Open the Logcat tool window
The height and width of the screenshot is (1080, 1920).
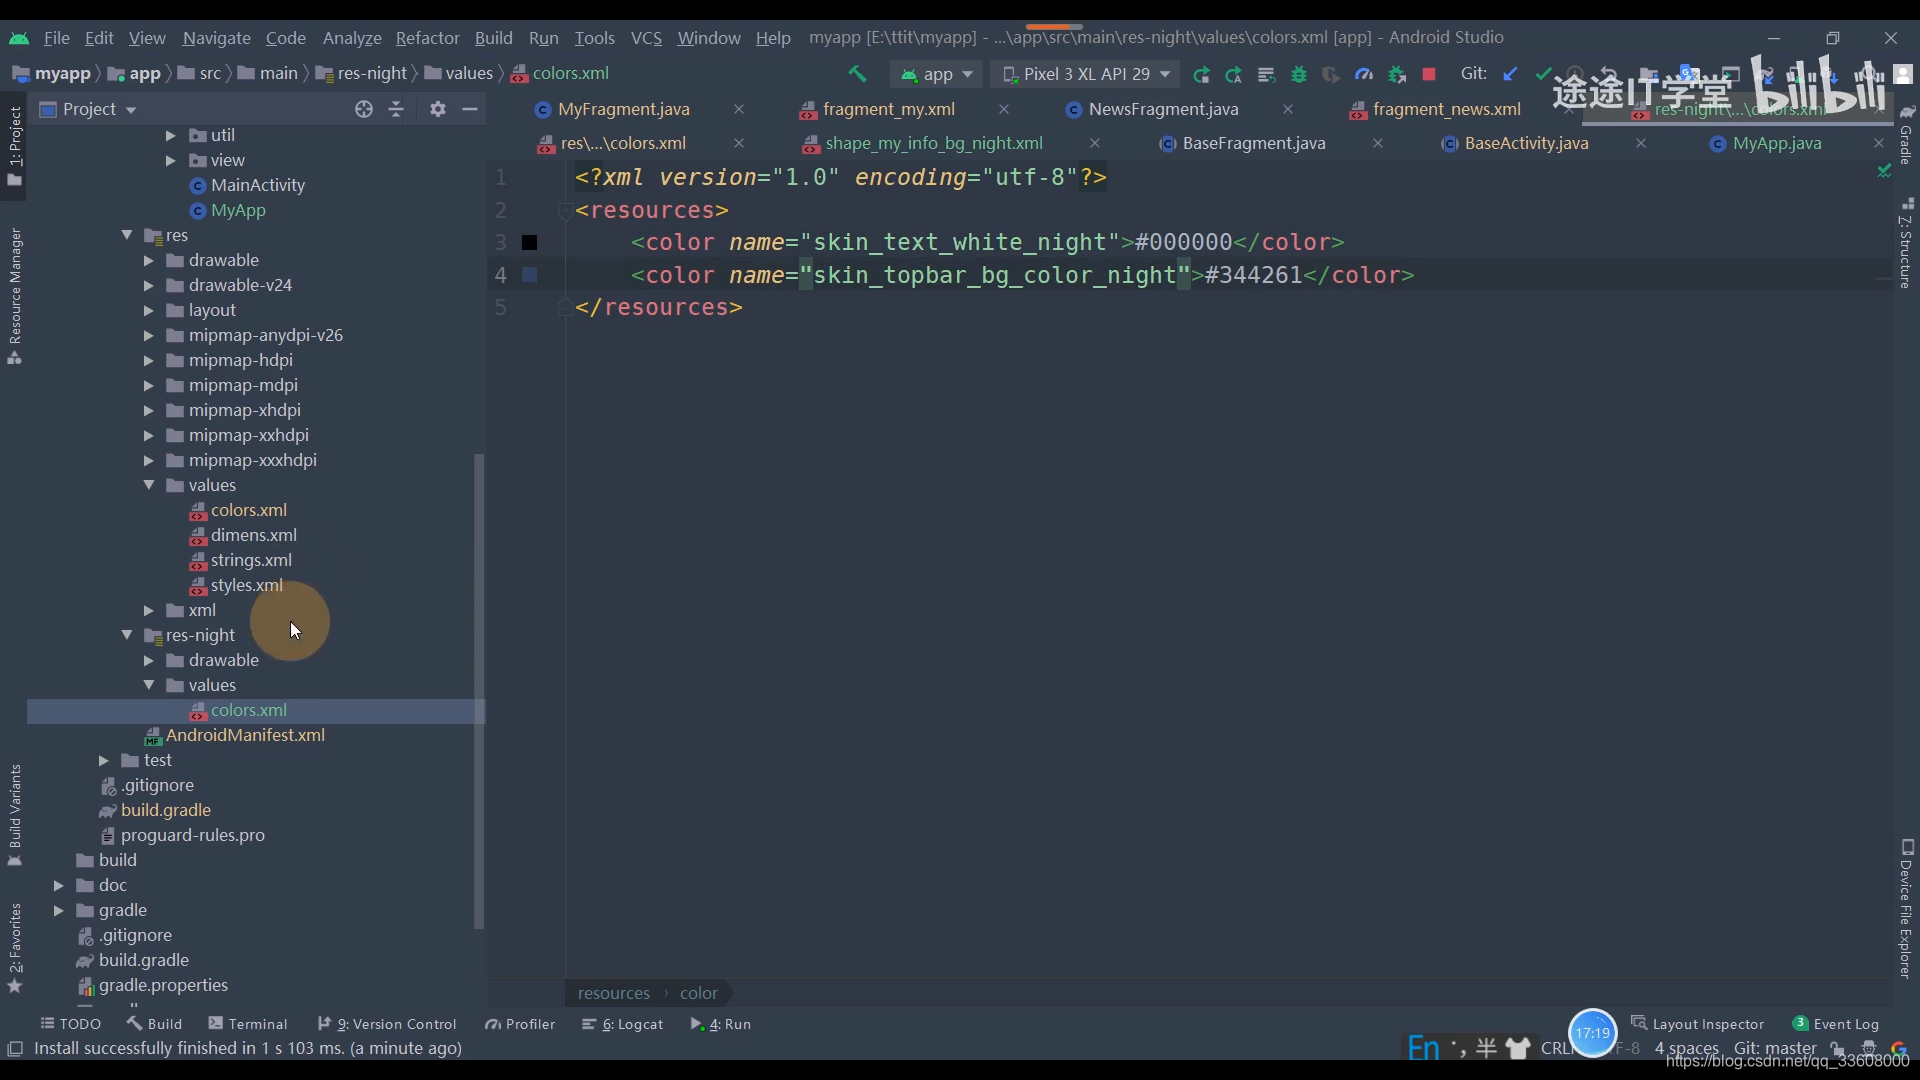pos(623,1023)
